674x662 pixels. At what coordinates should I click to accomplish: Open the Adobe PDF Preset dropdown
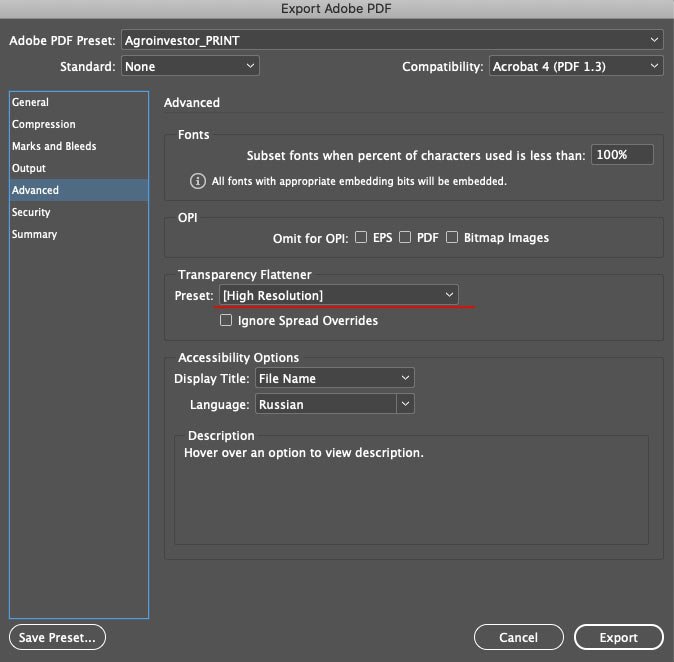point(392,40)
